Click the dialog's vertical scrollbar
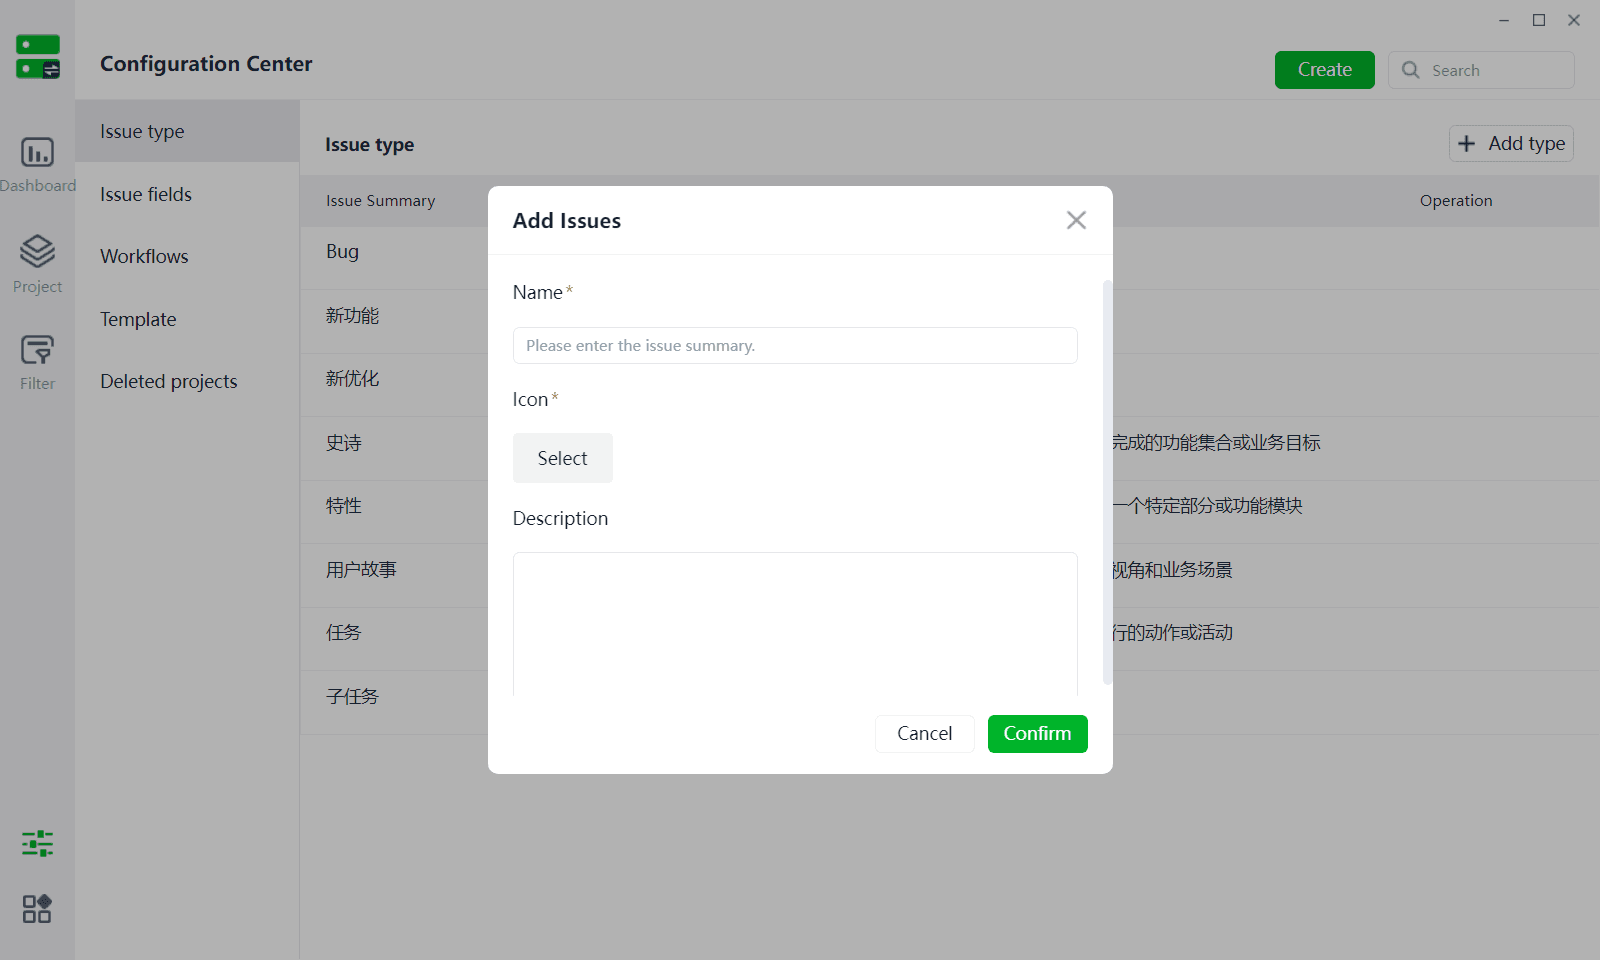Screen dimensions: 1600x960 tap(1107, 483)
